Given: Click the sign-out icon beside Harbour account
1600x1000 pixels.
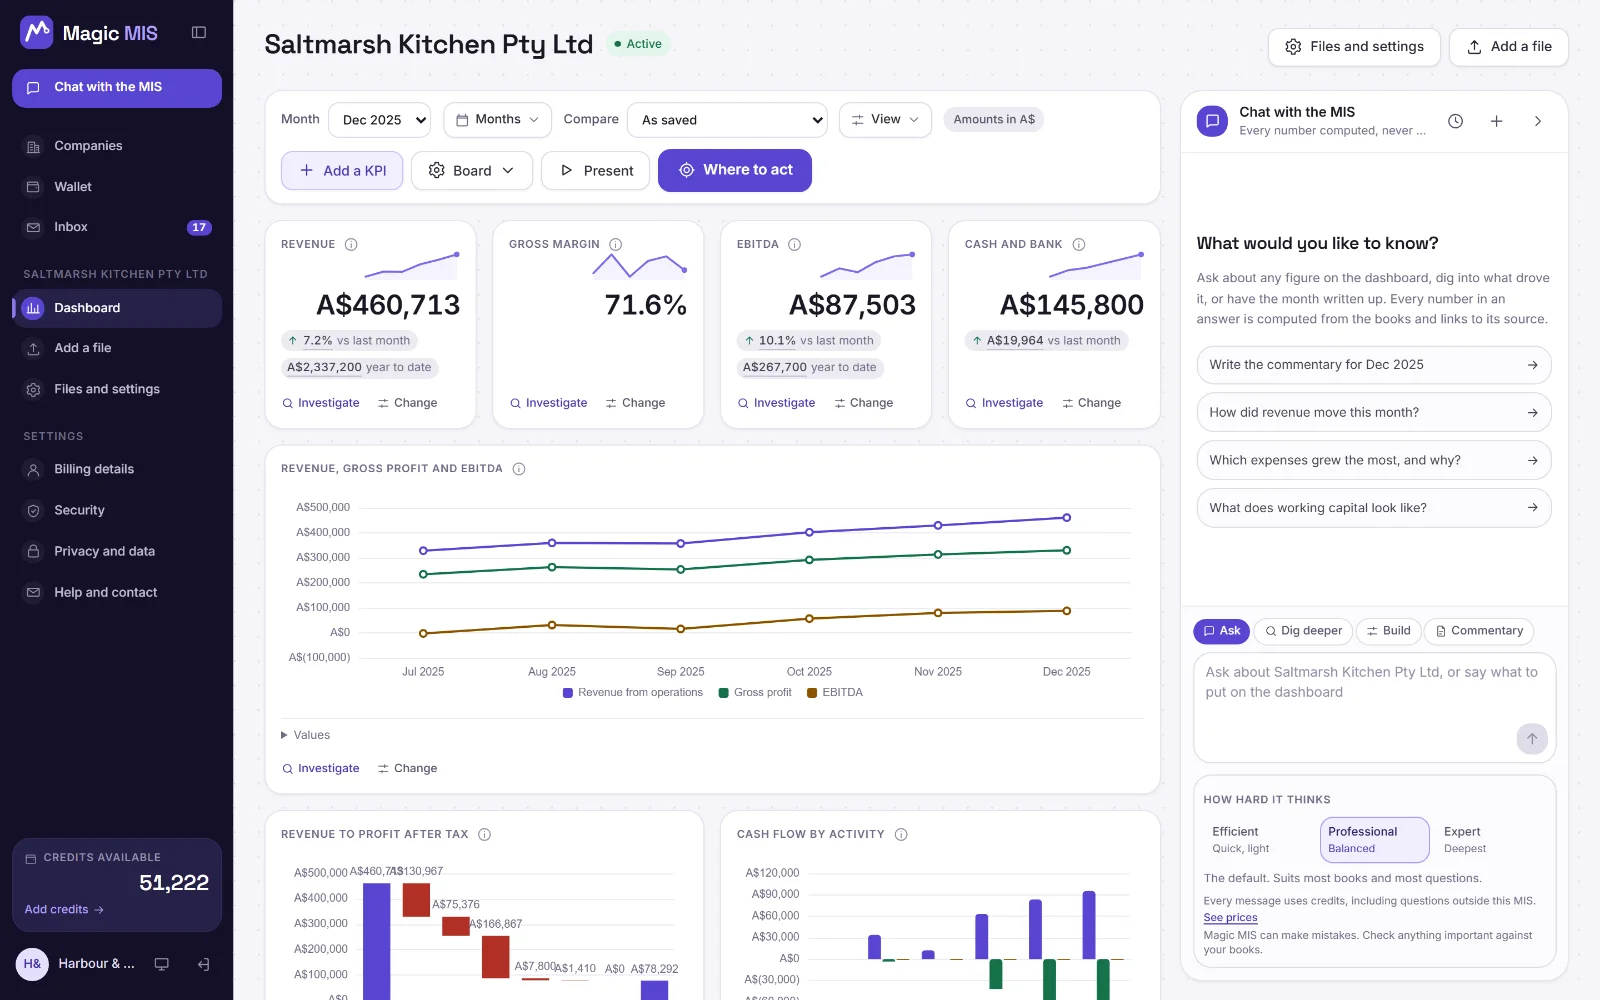Looking at the screenshot, I should pos(204,964).
